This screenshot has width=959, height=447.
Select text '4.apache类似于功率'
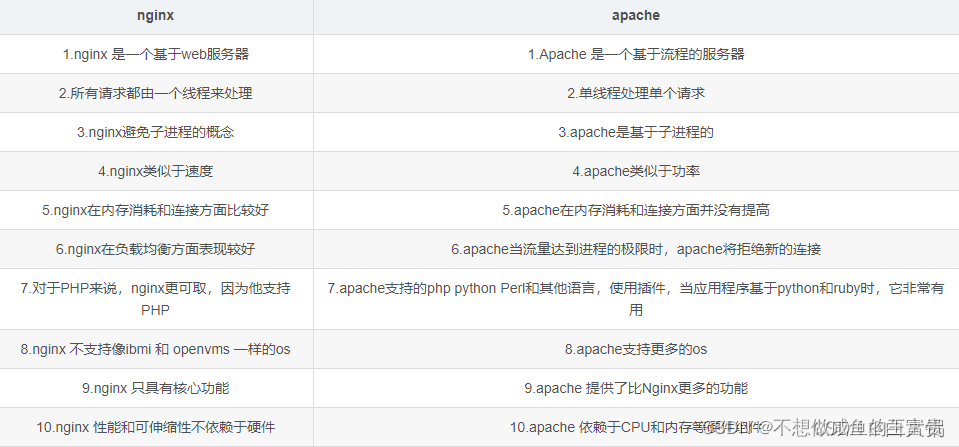636,171
